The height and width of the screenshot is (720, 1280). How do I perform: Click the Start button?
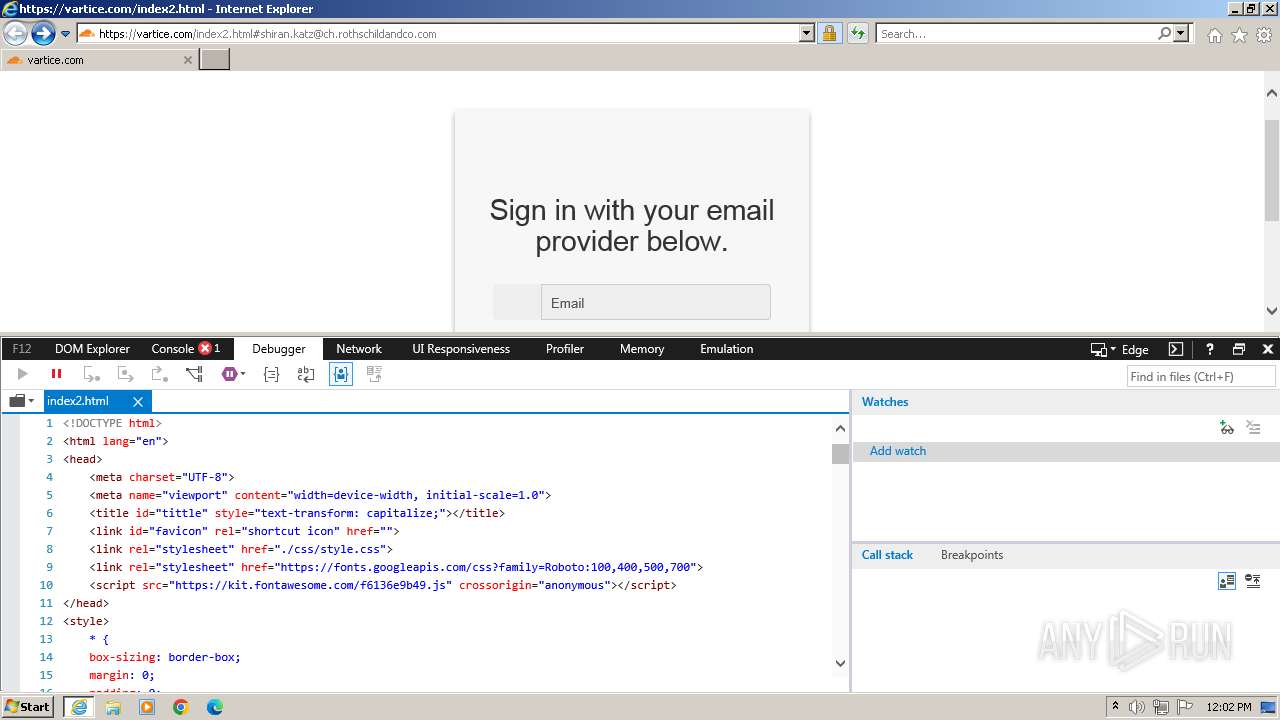click(28, 706)
